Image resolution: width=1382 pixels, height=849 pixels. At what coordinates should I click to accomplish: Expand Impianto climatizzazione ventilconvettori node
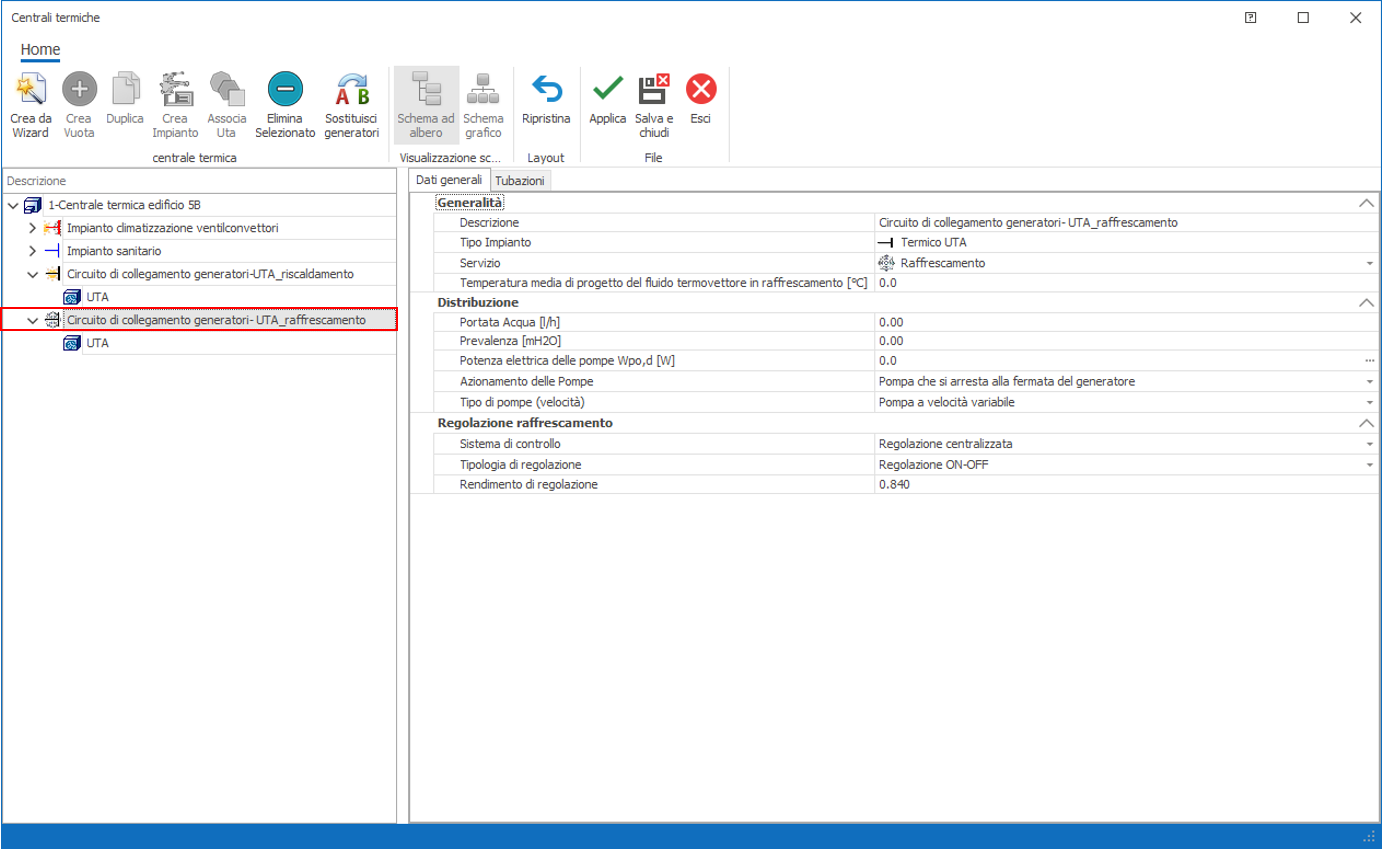point(32,228)
